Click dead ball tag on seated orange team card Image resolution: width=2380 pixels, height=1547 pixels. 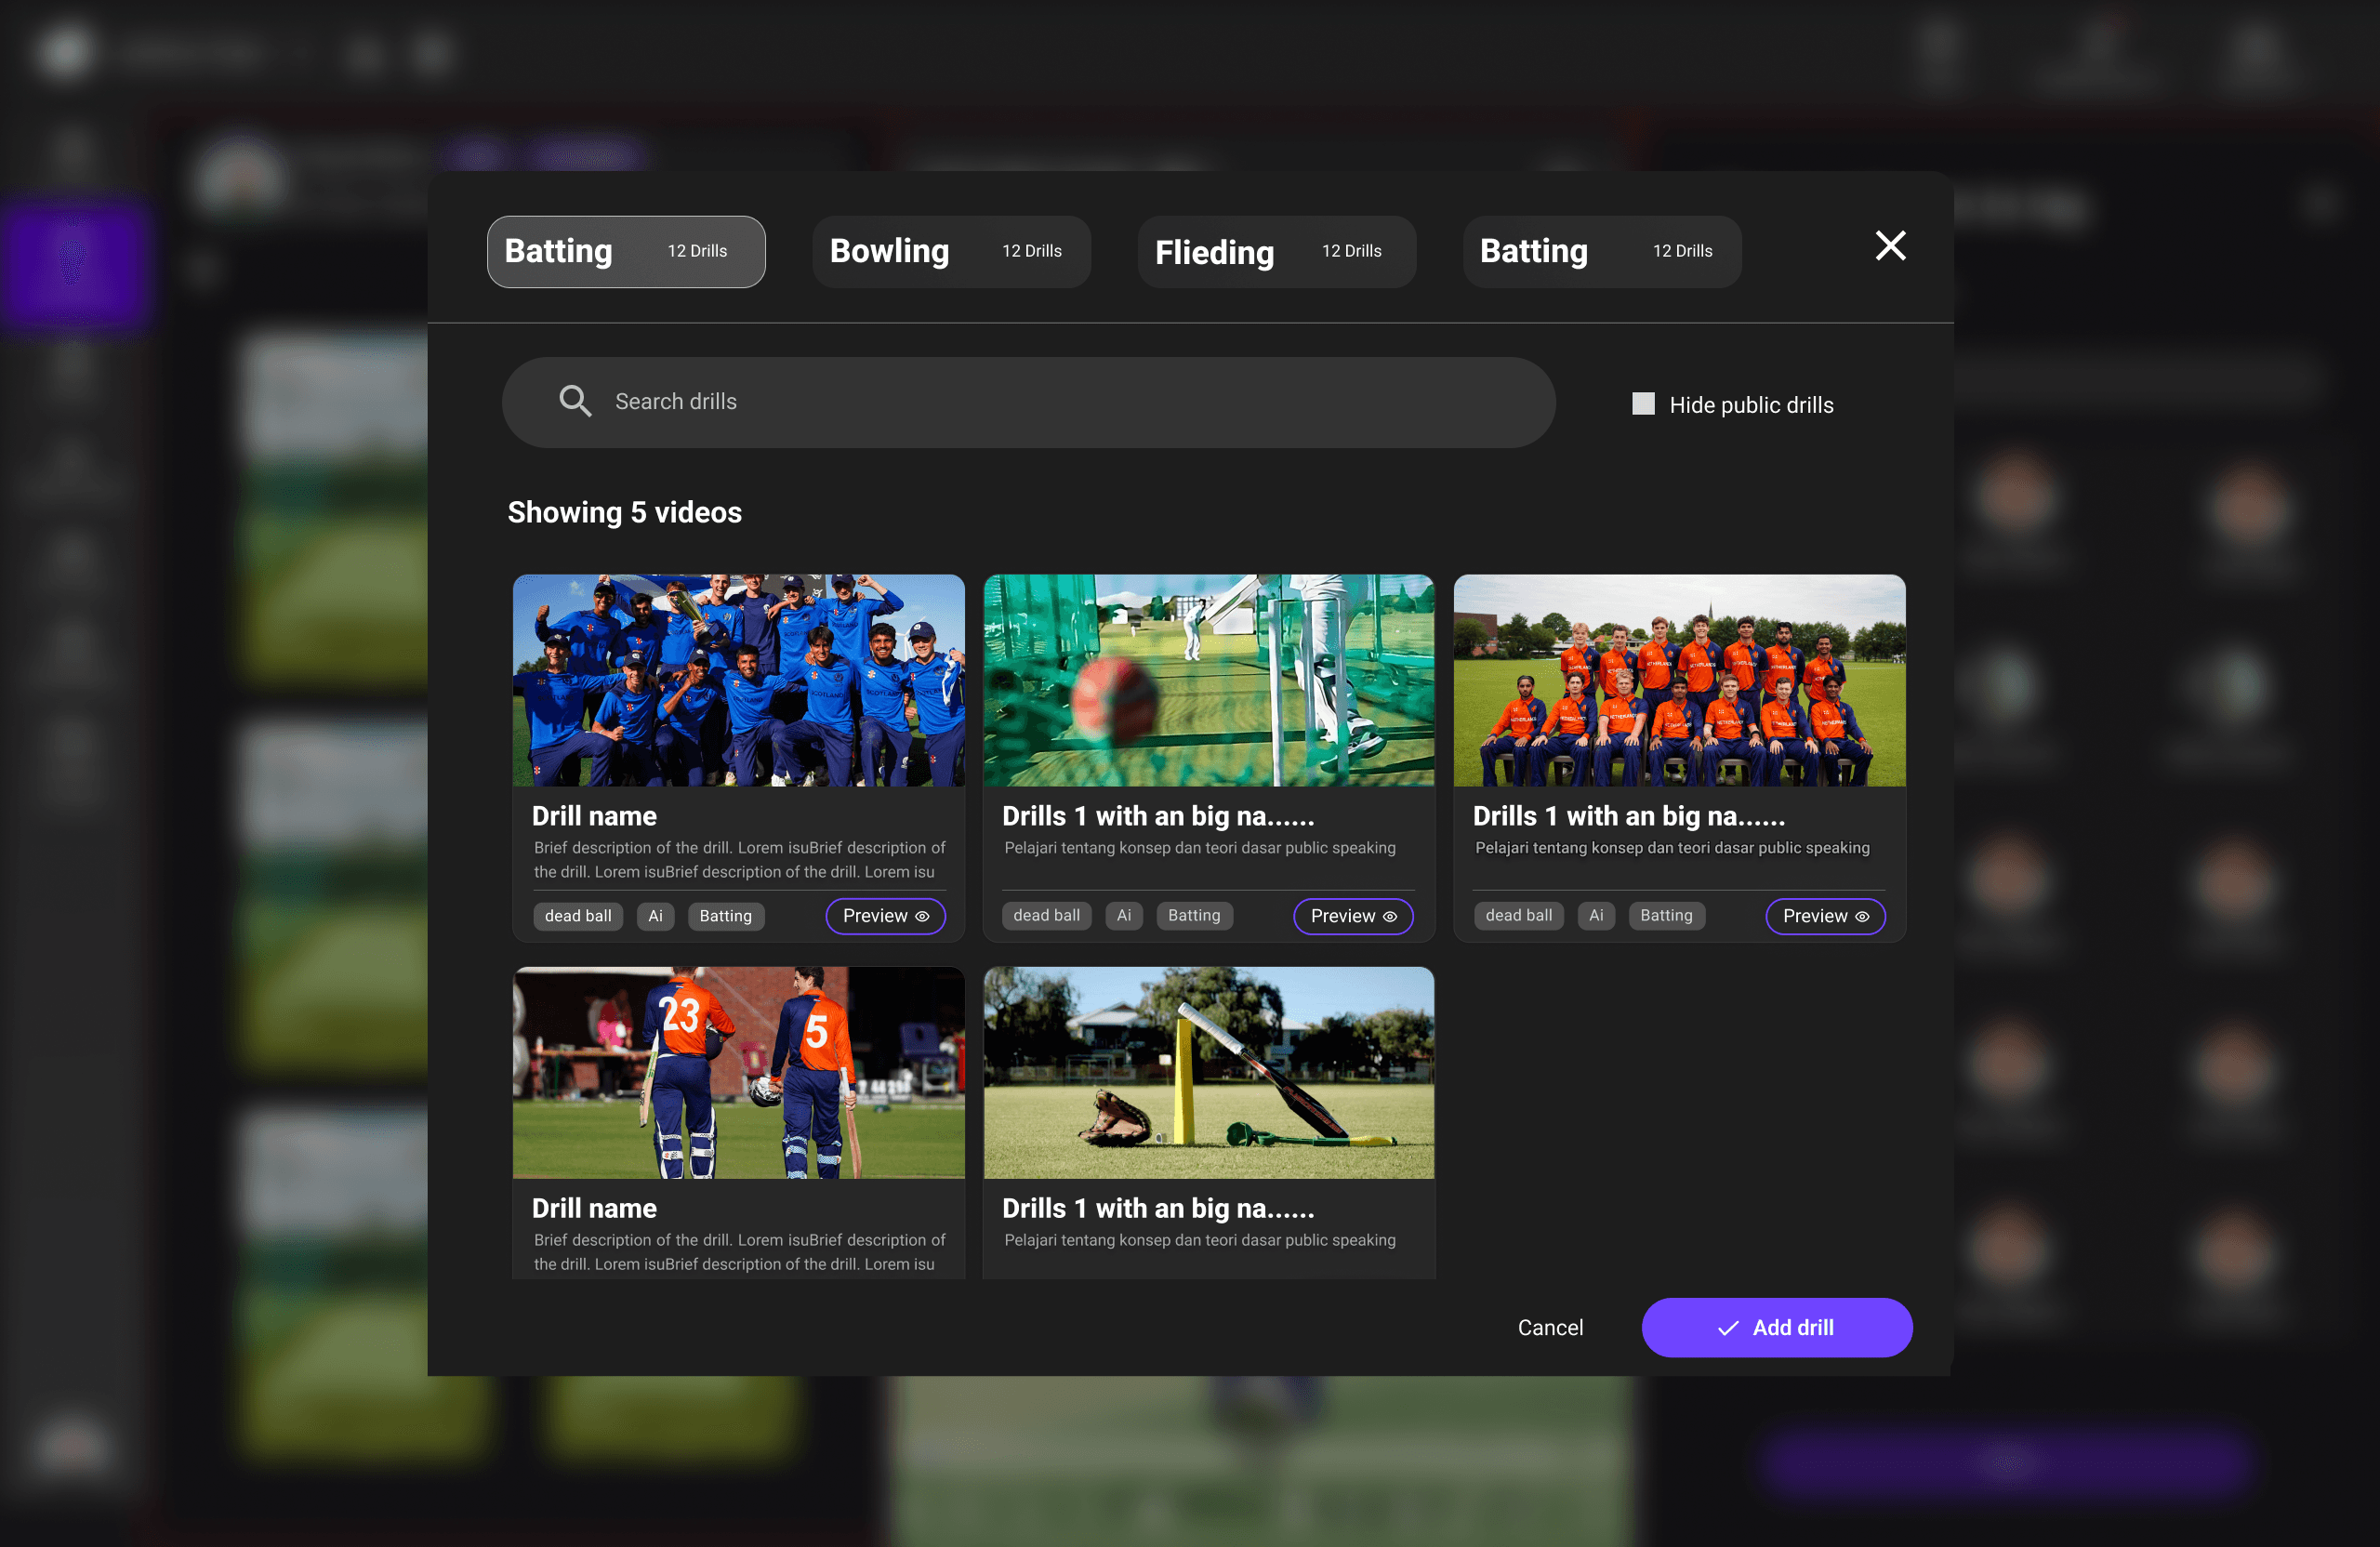[1519, 915]
